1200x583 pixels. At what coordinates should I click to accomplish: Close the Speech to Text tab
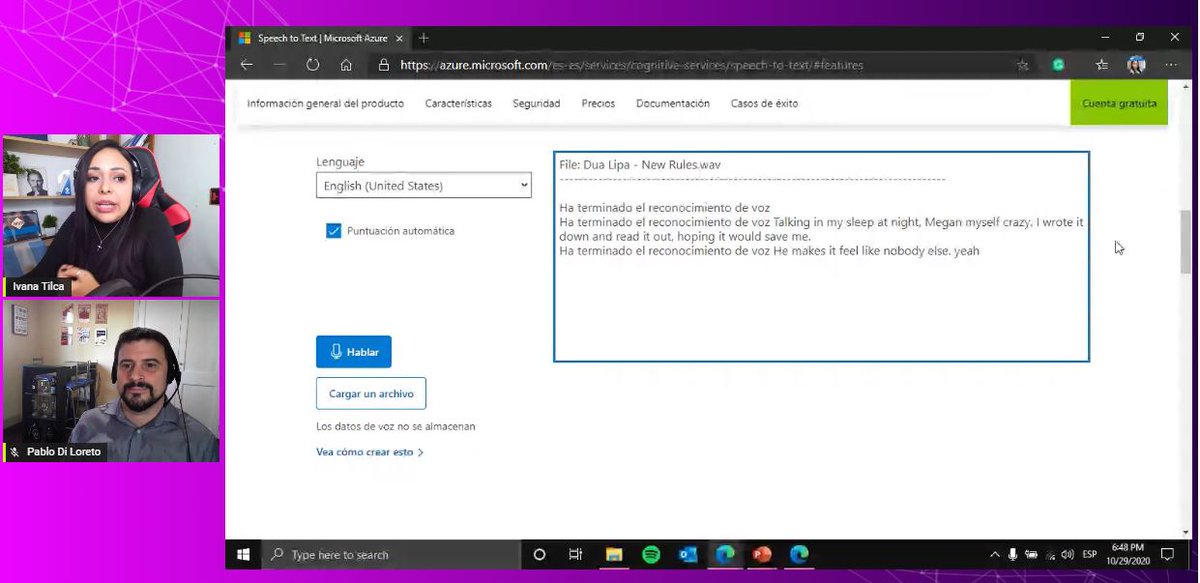(x=399, y=38)
